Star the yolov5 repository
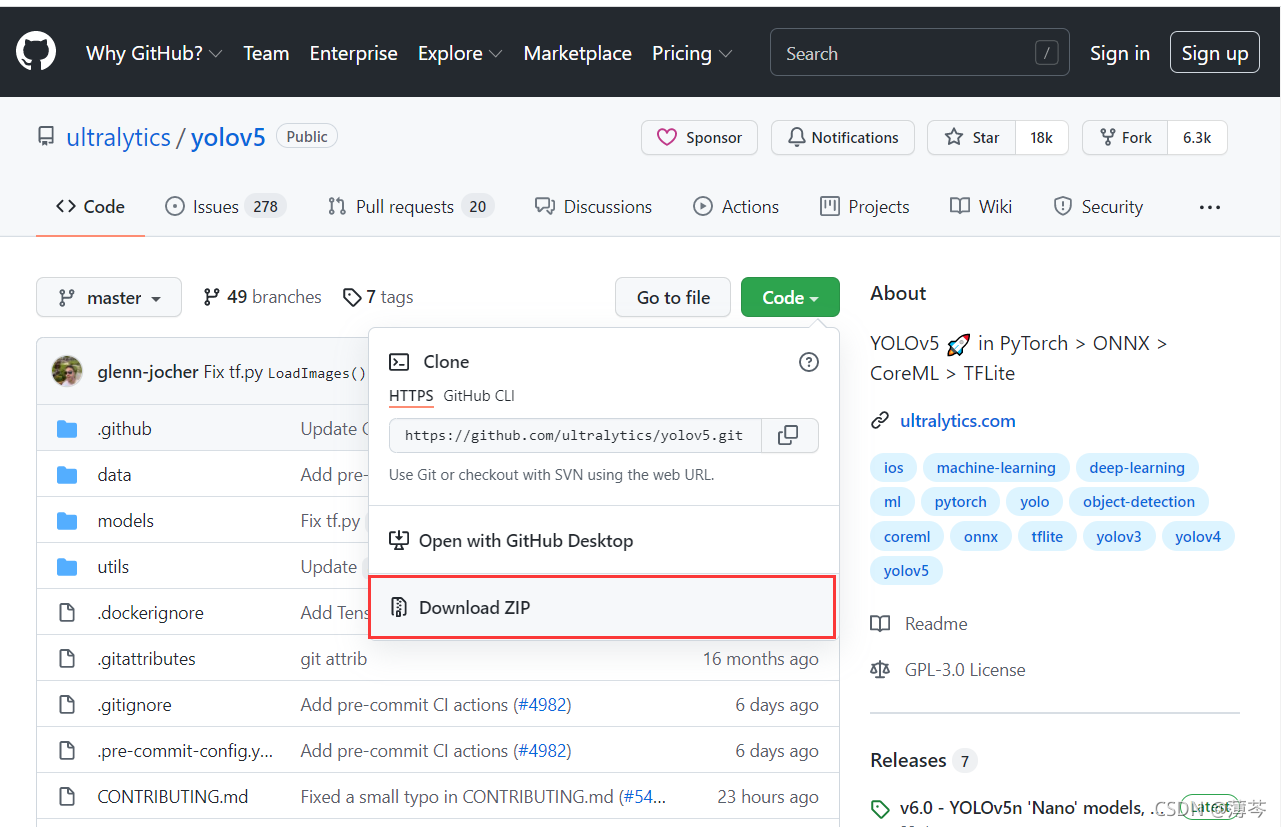The width and height of the screenshot is (1281, 827). [972, 138]
